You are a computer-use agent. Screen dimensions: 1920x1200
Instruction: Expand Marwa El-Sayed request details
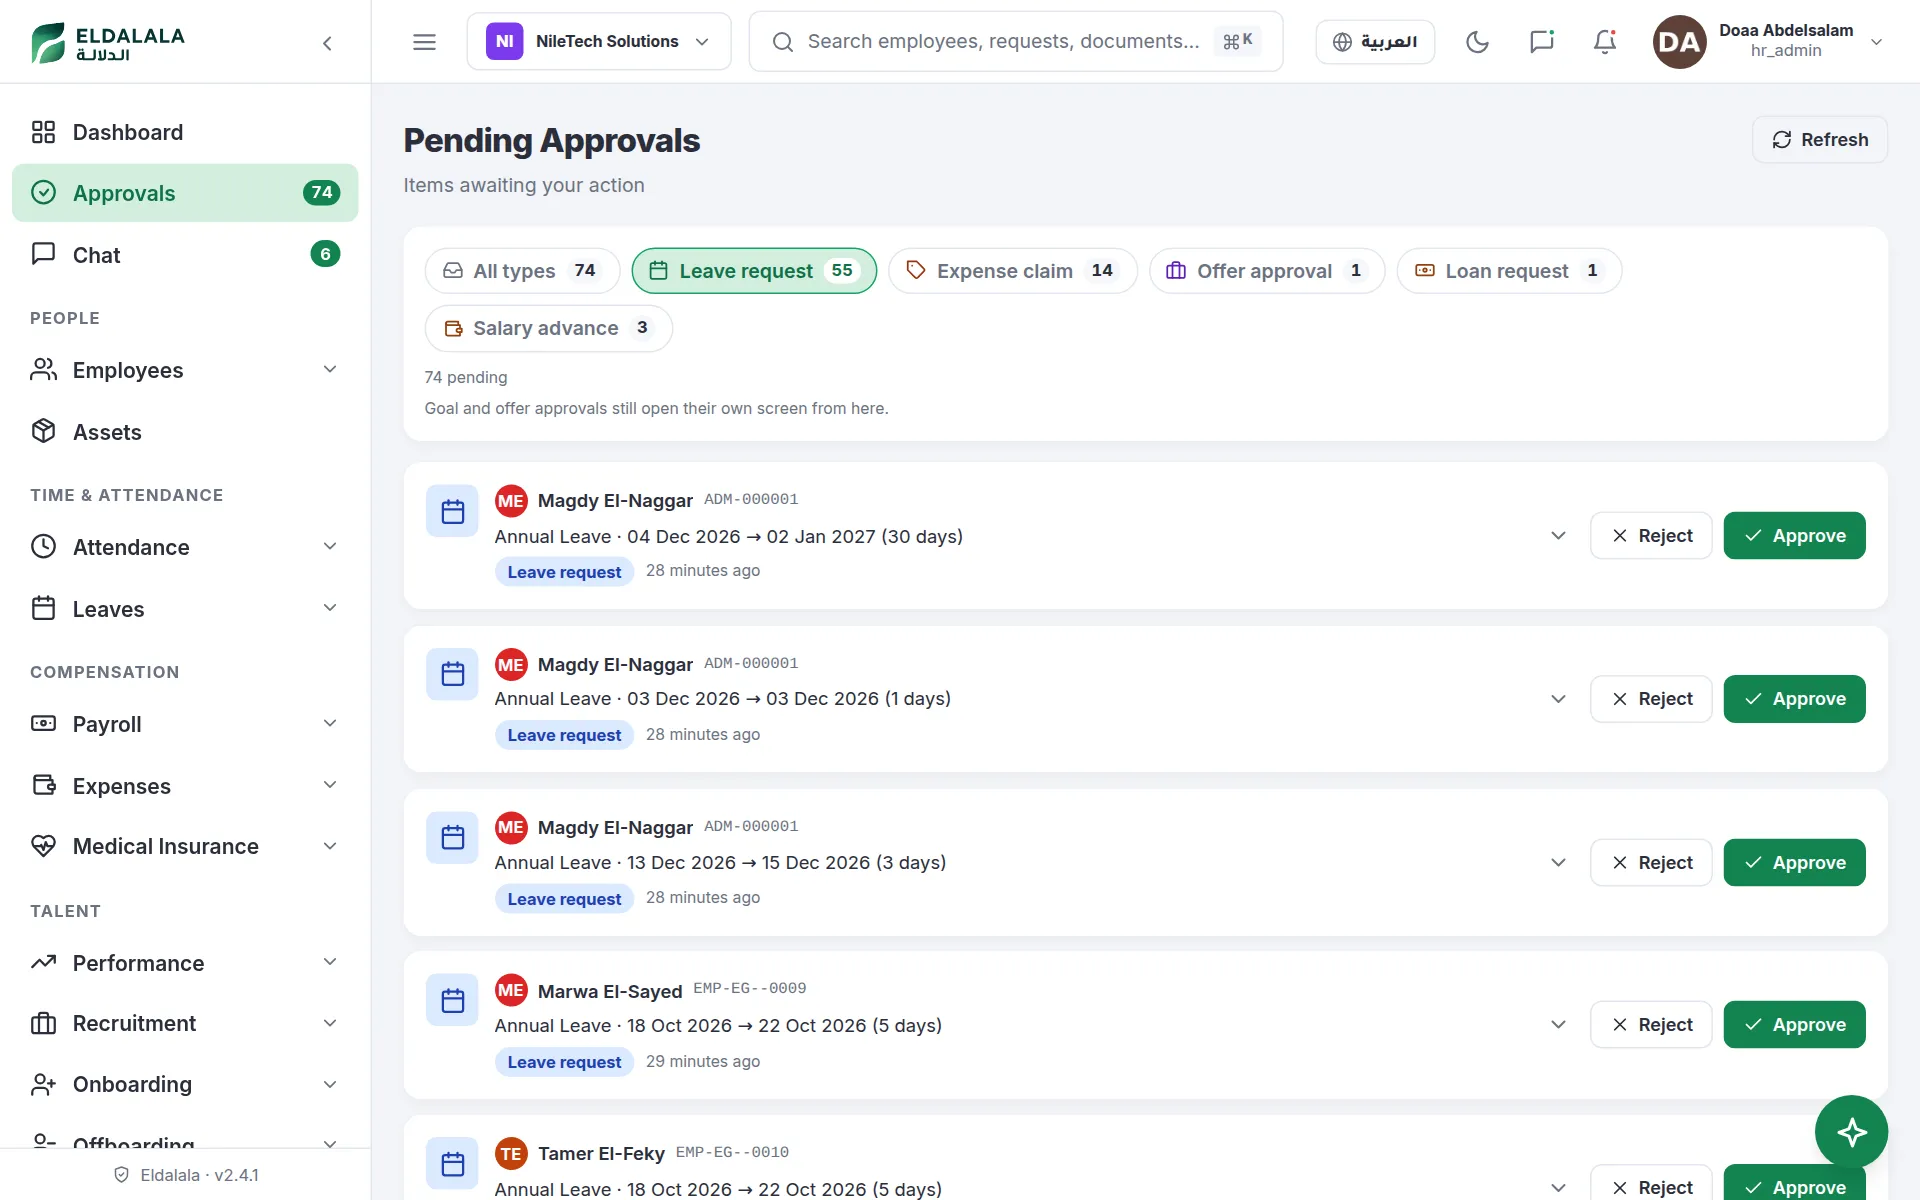1558,1025
